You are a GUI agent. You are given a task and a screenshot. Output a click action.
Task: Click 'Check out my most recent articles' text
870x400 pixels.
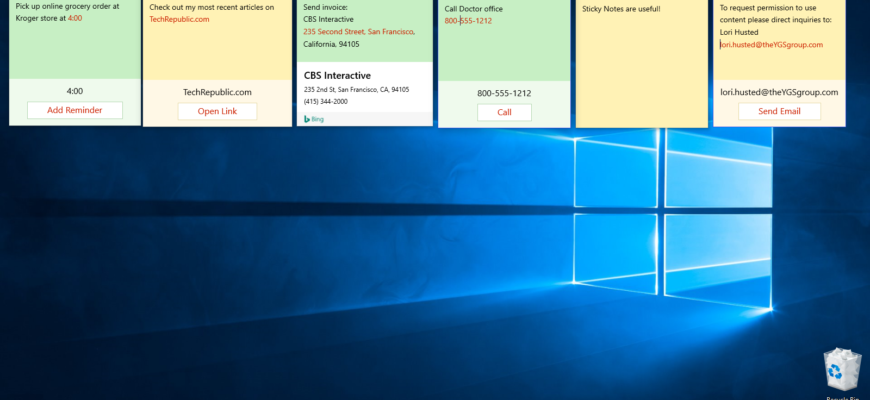[x=206, y=7]
